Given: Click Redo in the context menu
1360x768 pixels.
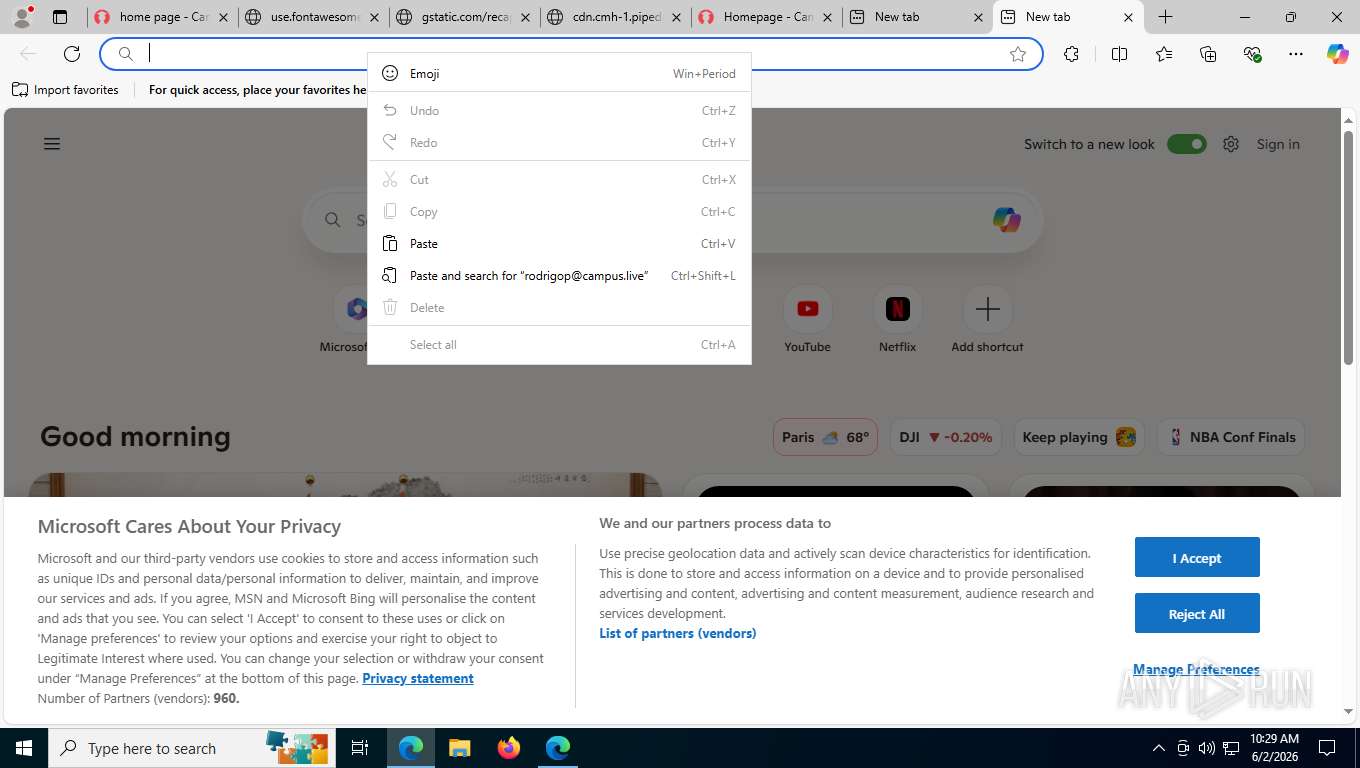Looking at the screenshot, I should point(559,142).
